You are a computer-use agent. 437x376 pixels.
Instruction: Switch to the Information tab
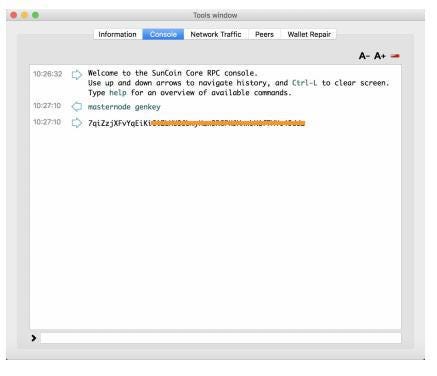[118, 34]
